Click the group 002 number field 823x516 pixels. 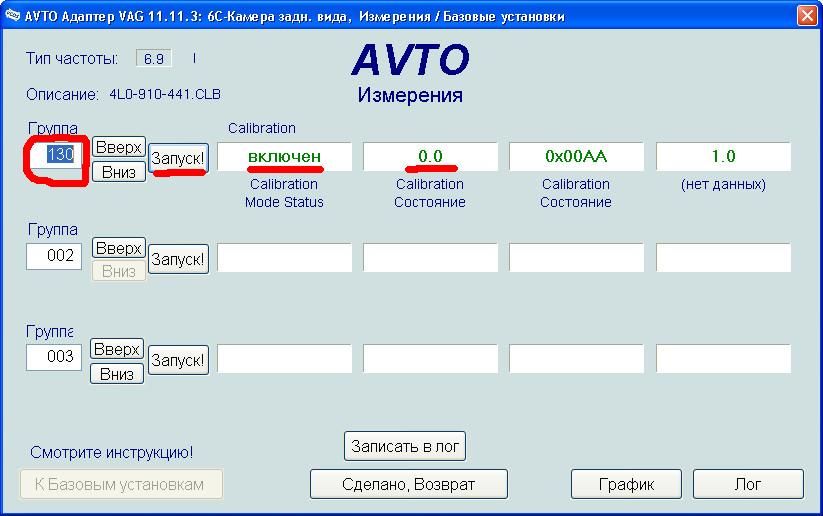(x=54, y=256)
